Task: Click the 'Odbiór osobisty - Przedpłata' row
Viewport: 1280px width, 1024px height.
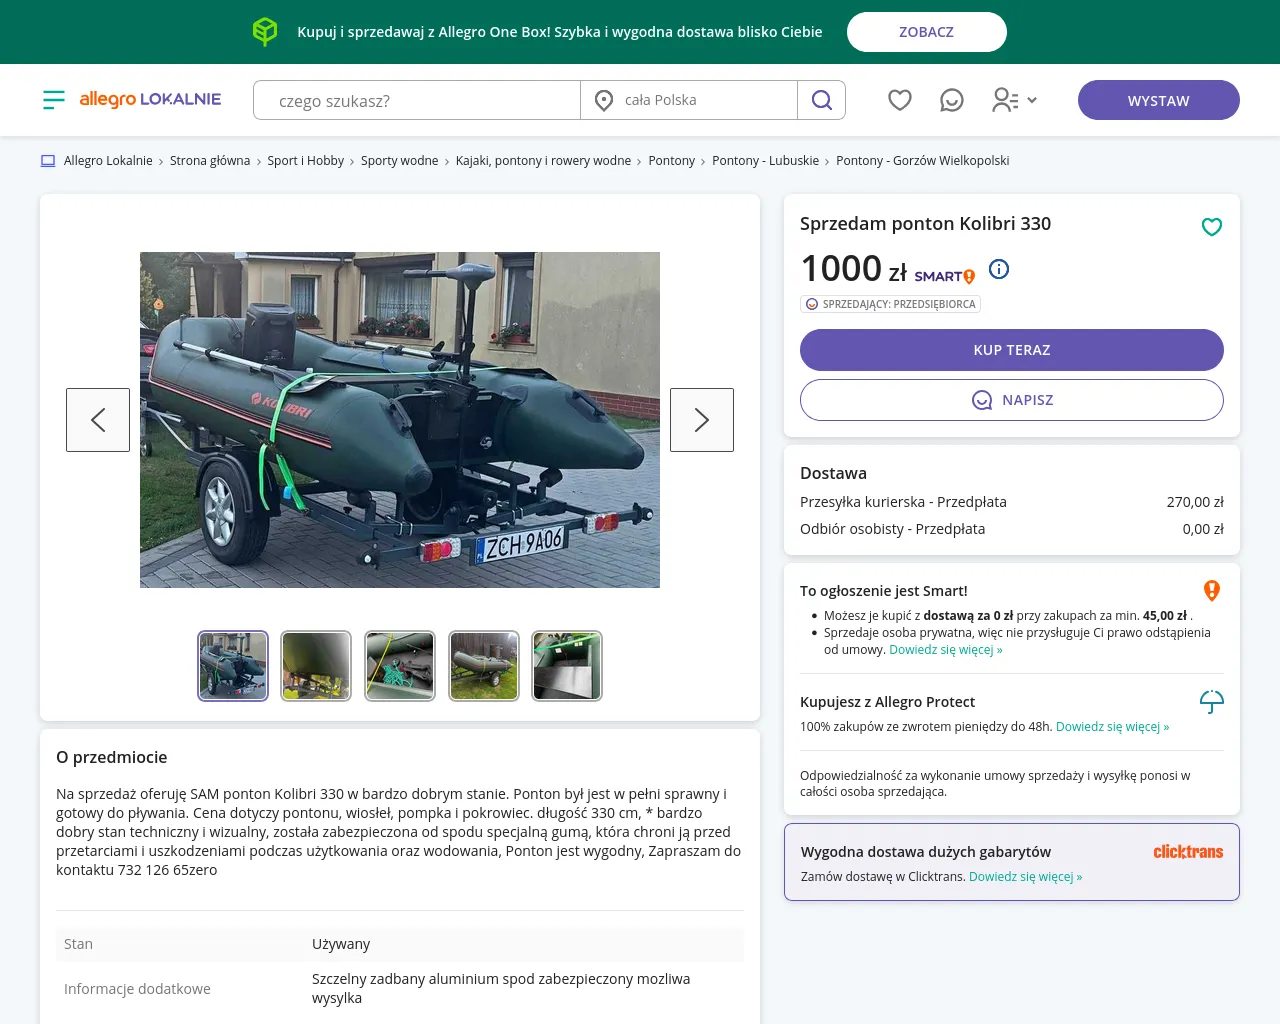Action: 1012,529
